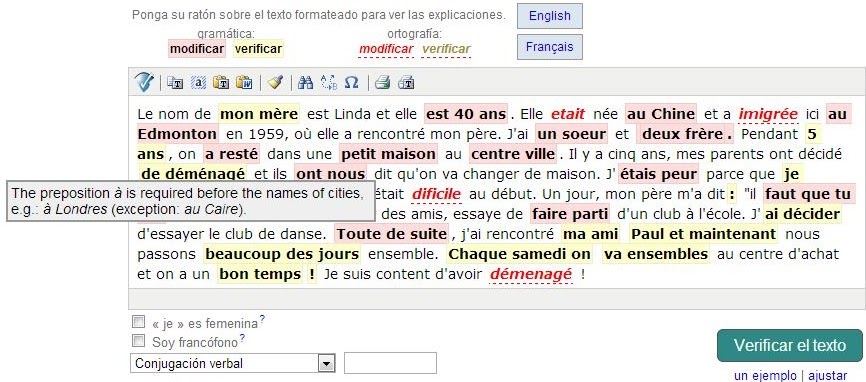Viewport: 866px width, 382px height.
Task: Open the Replace A-to-B icon
Action: coord(329,83)
